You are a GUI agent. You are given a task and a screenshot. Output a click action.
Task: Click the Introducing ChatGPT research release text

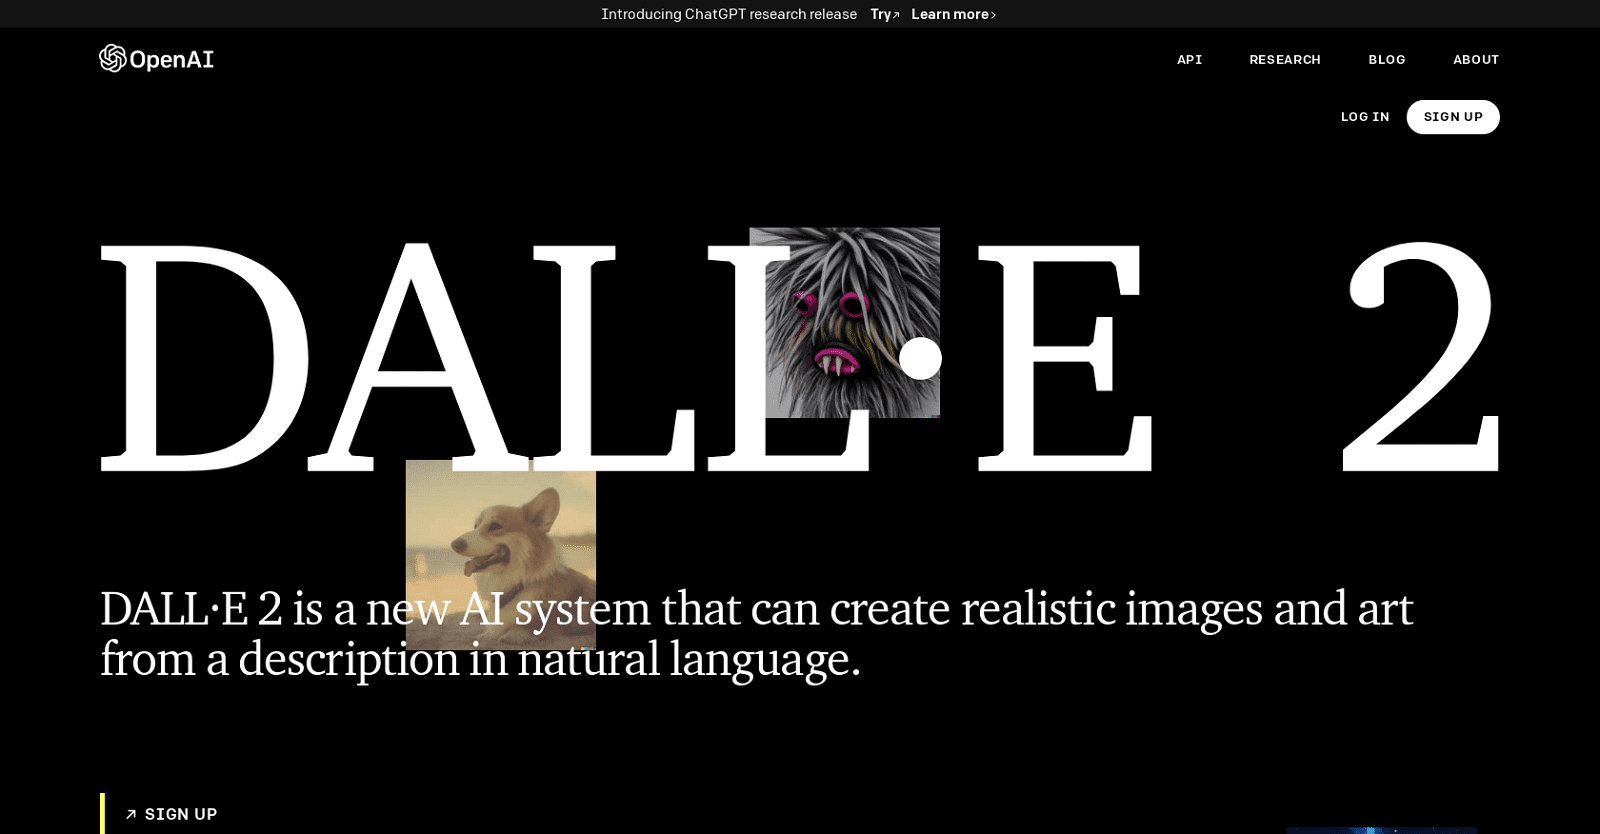pos(728,14)
